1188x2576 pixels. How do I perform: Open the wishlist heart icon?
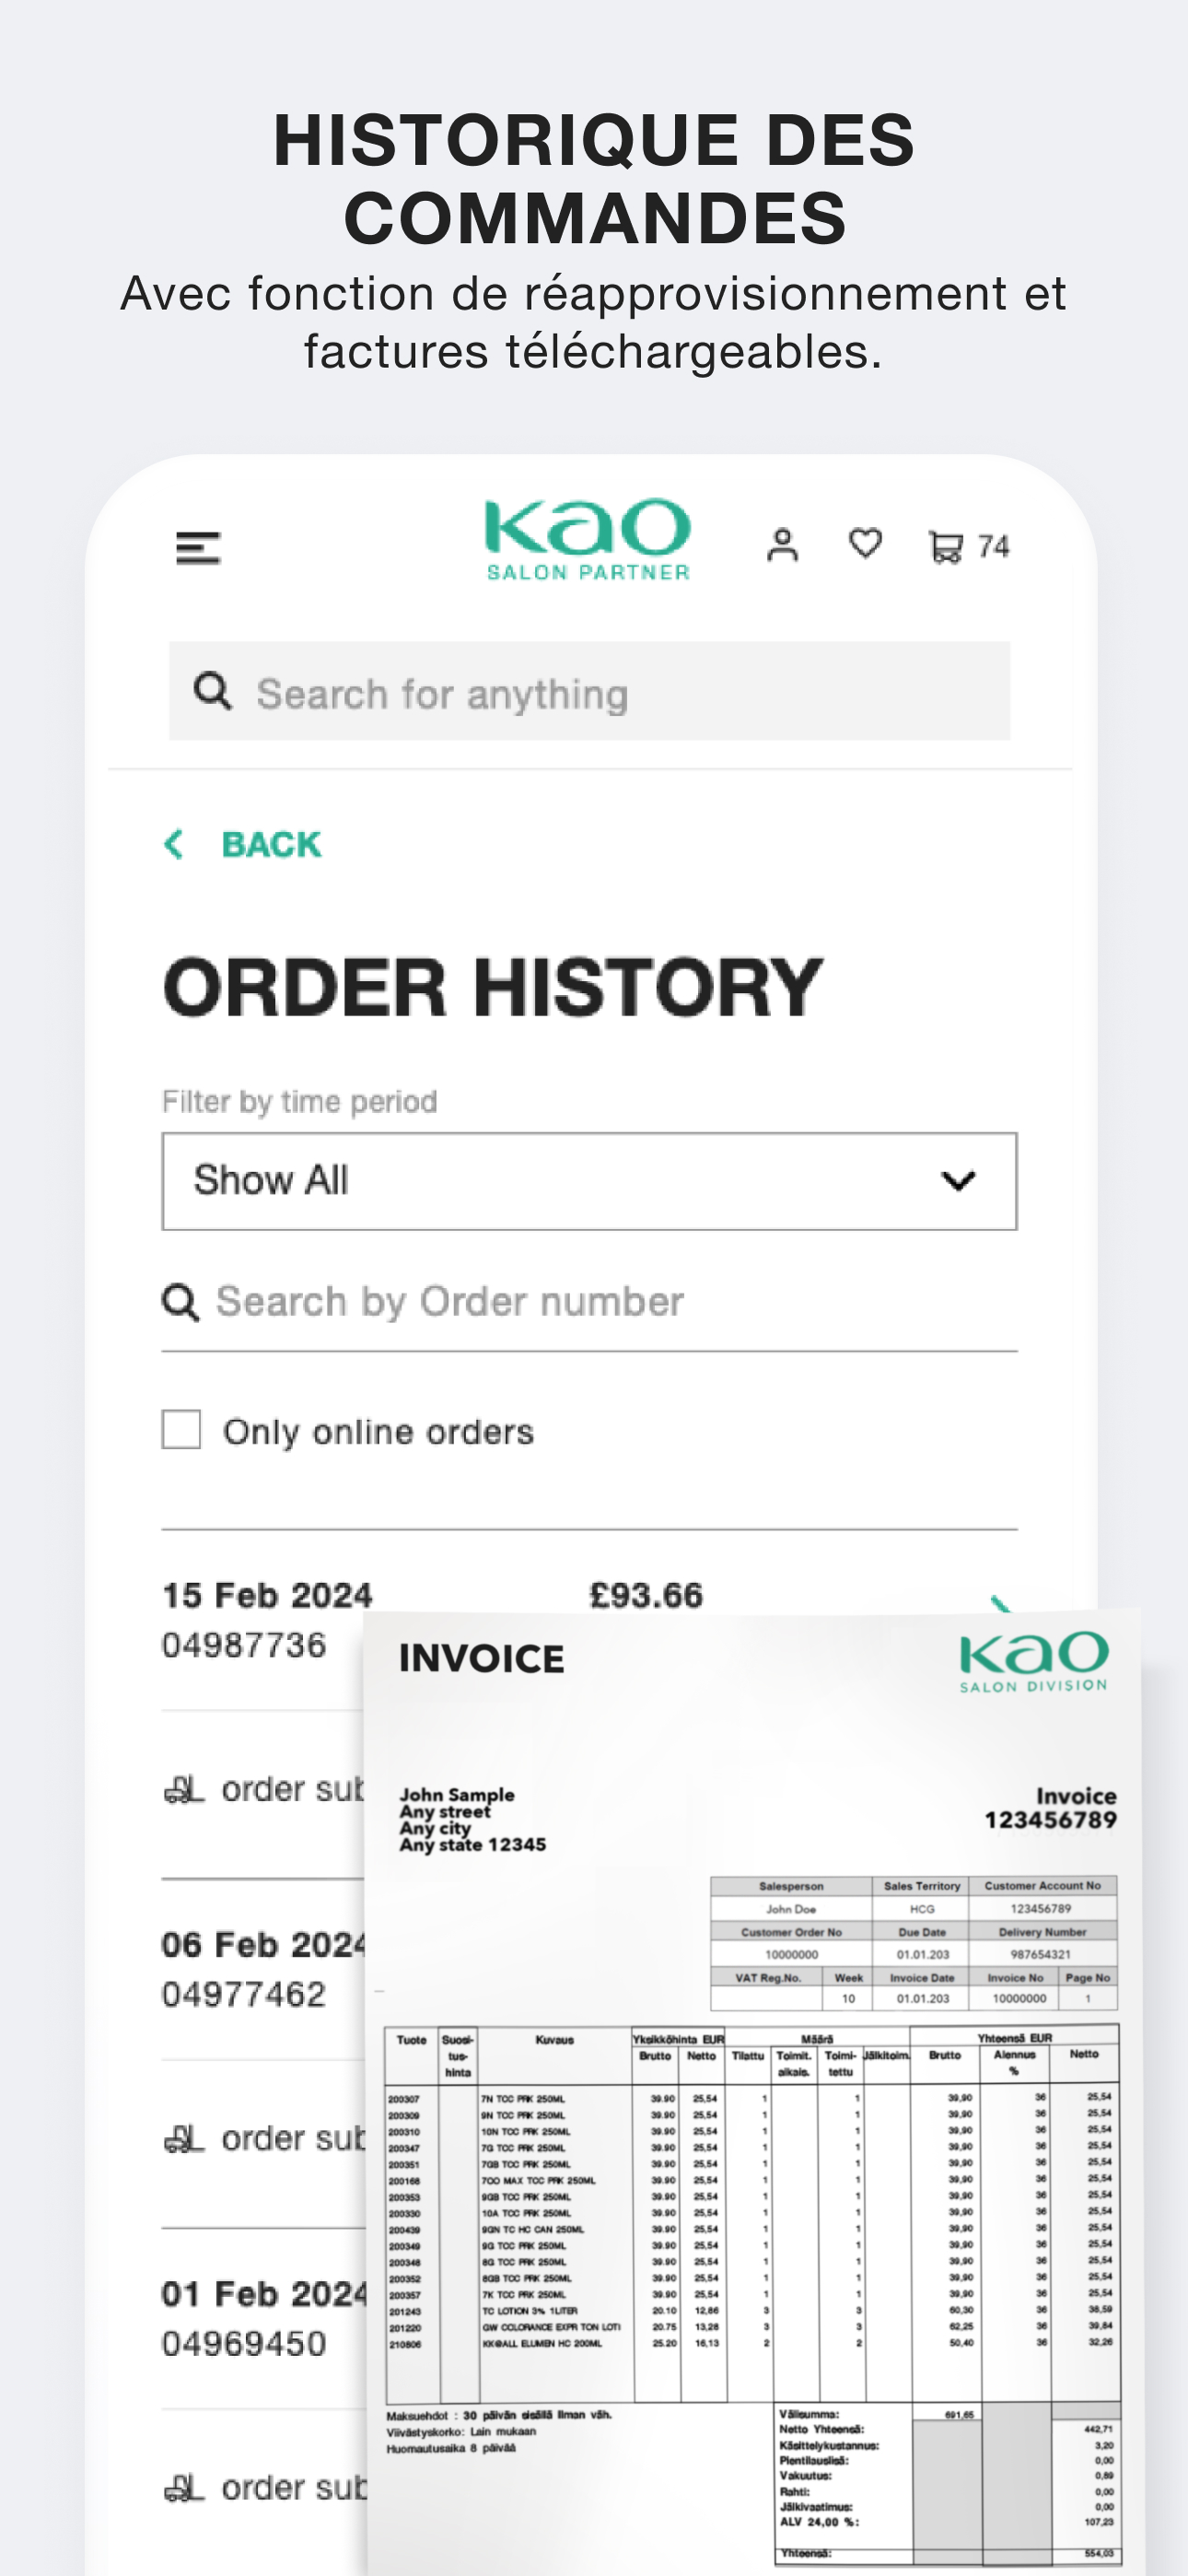(x=865, y=543)
